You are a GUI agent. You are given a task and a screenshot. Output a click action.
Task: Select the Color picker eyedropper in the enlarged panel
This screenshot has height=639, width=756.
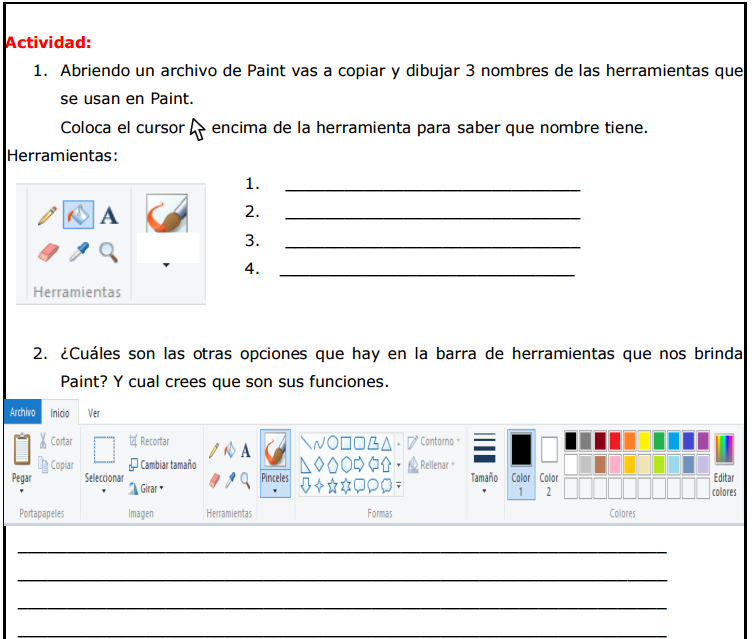(x=79, y=252)
